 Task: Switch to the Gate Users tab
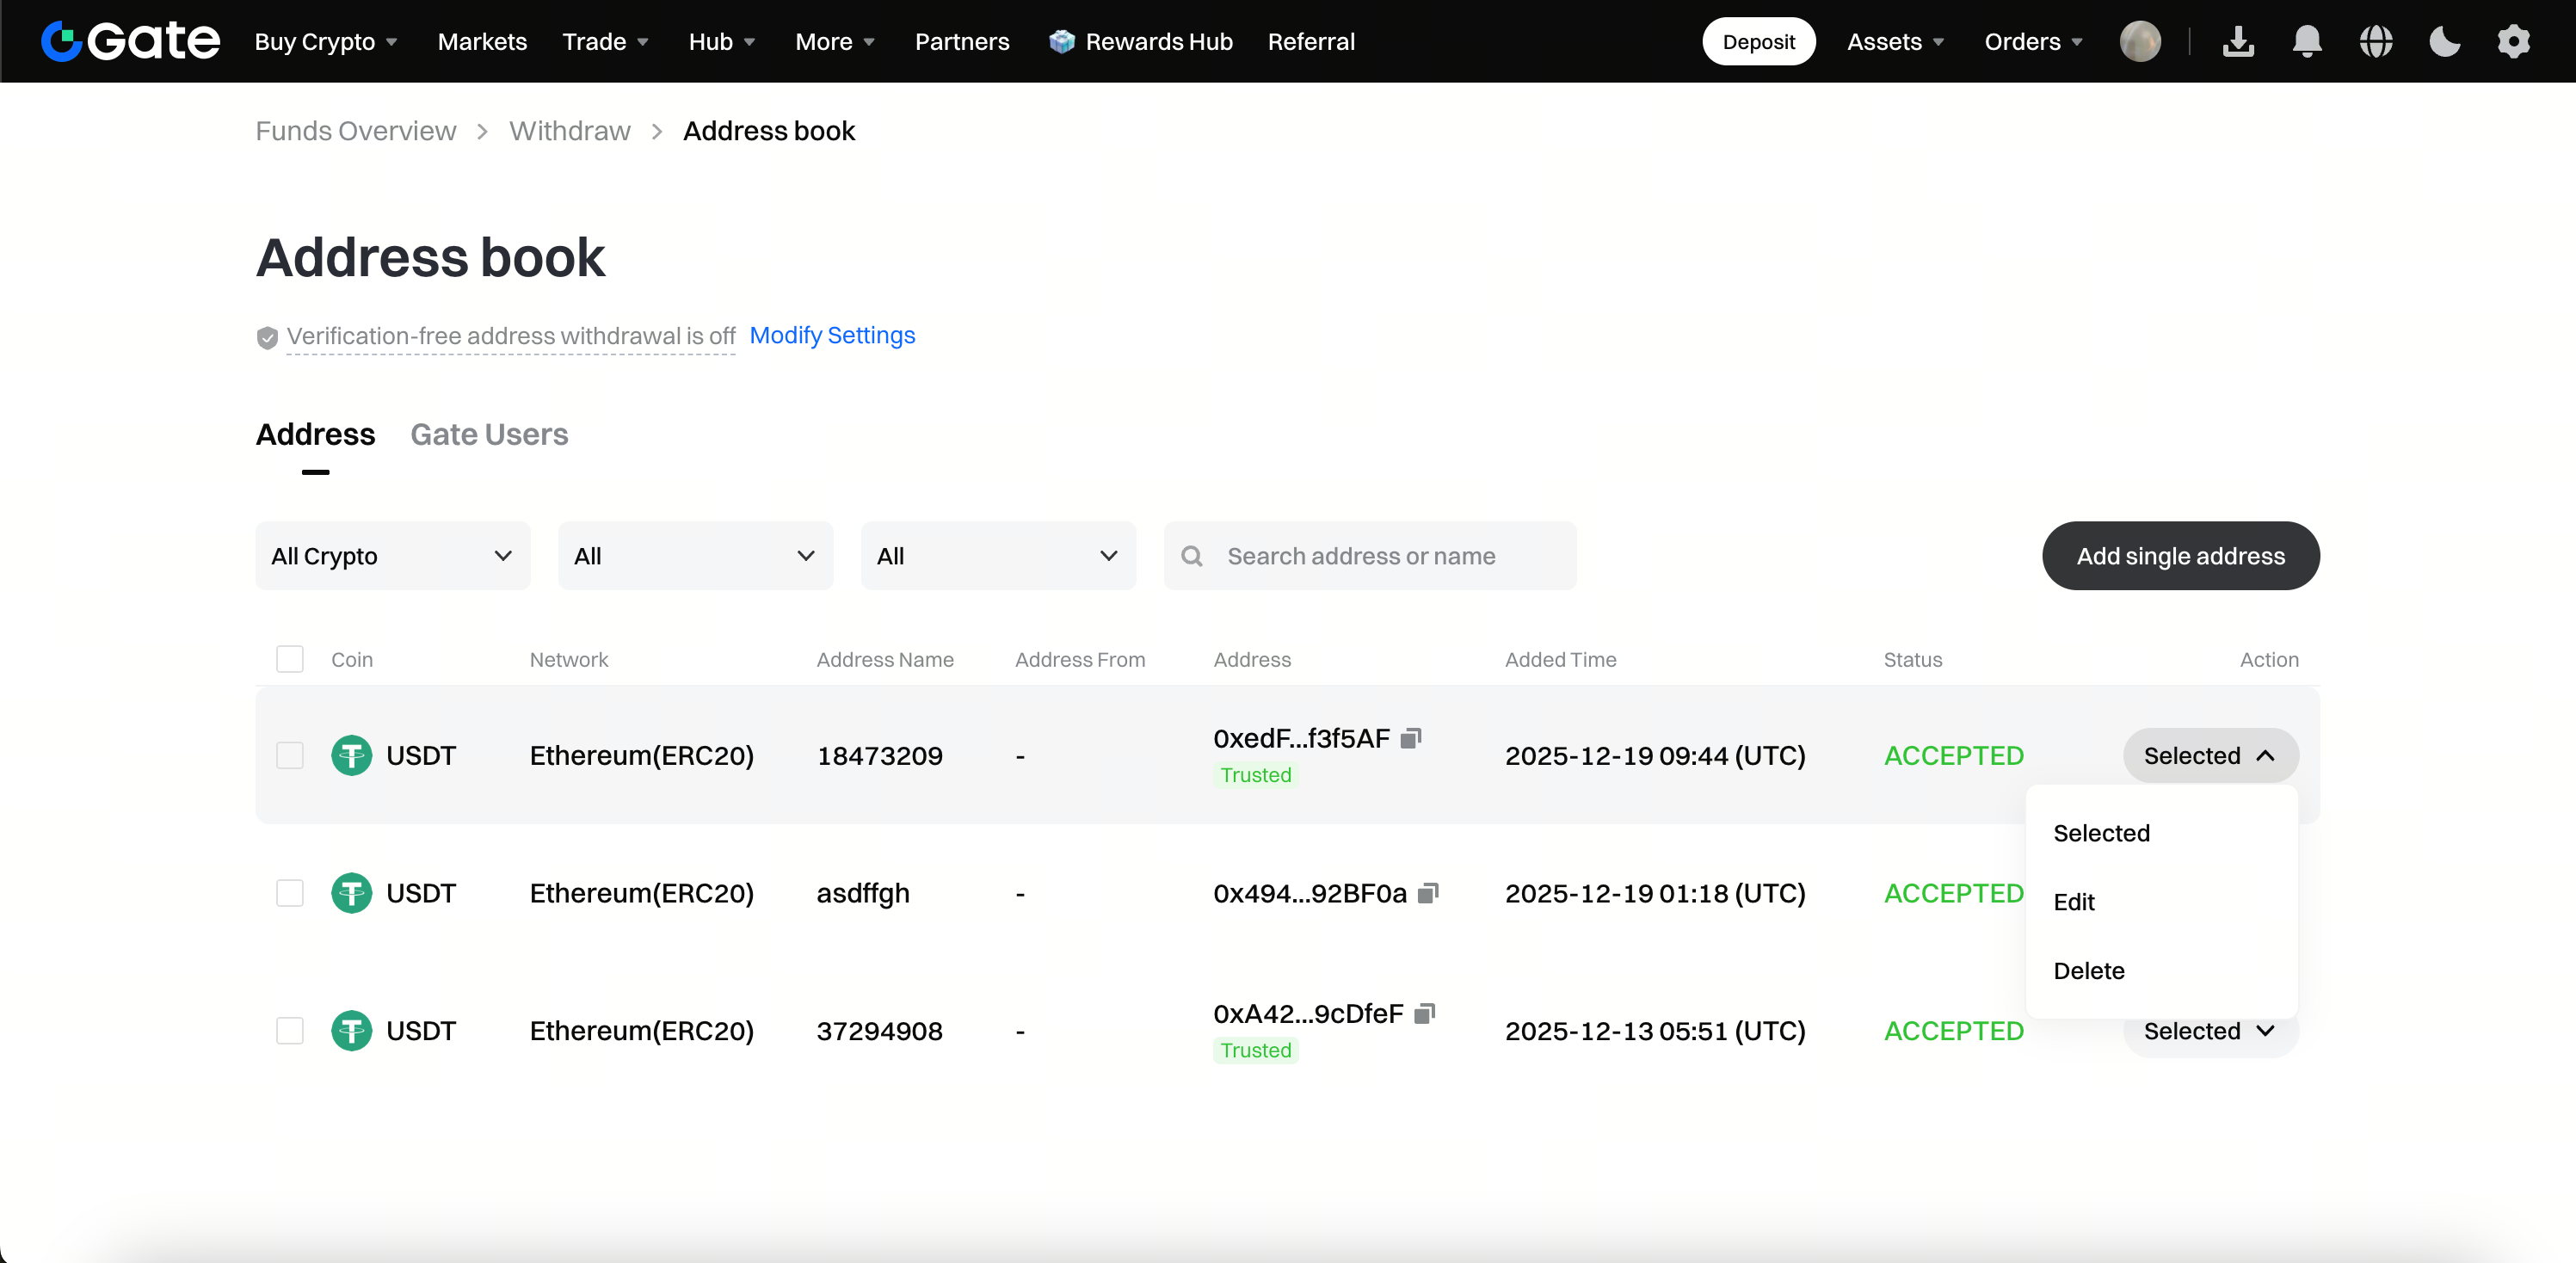[x=489, y=434]
